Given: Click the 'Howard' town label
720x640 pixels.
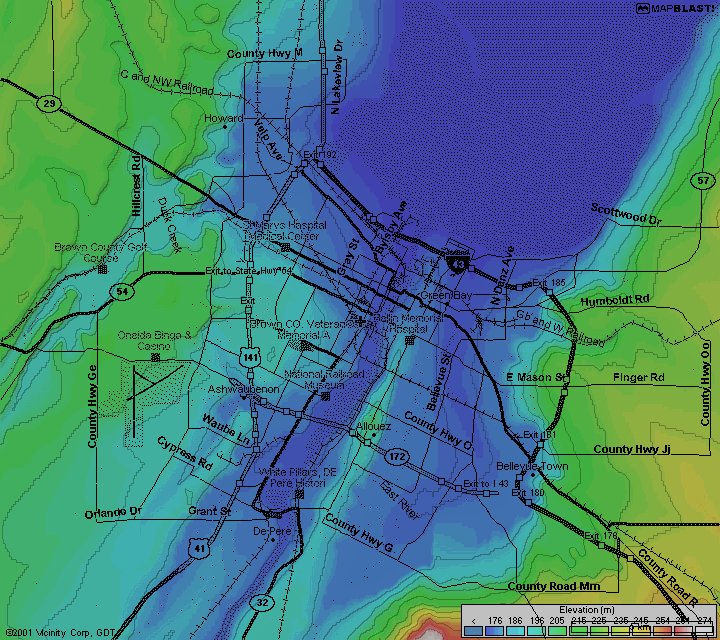Looking at the screenshot, I should coord(223,118).
